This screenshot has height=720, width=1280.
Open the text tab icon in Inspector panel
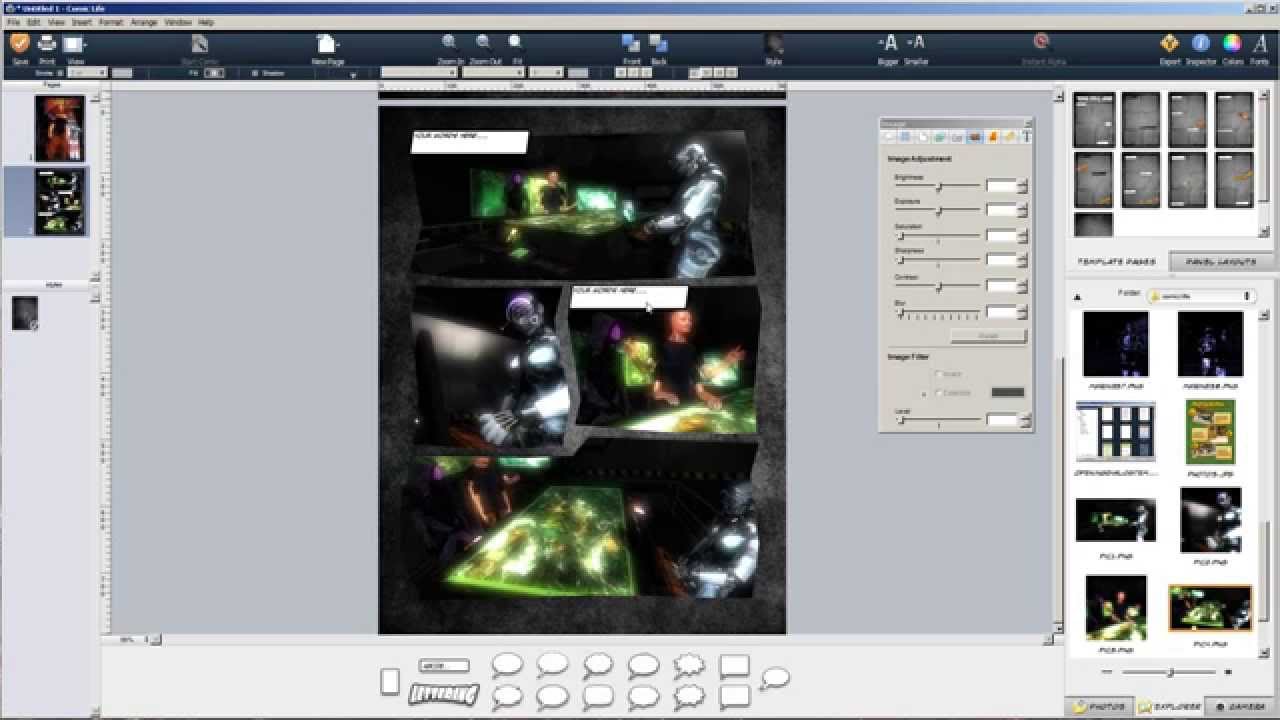1026,137
